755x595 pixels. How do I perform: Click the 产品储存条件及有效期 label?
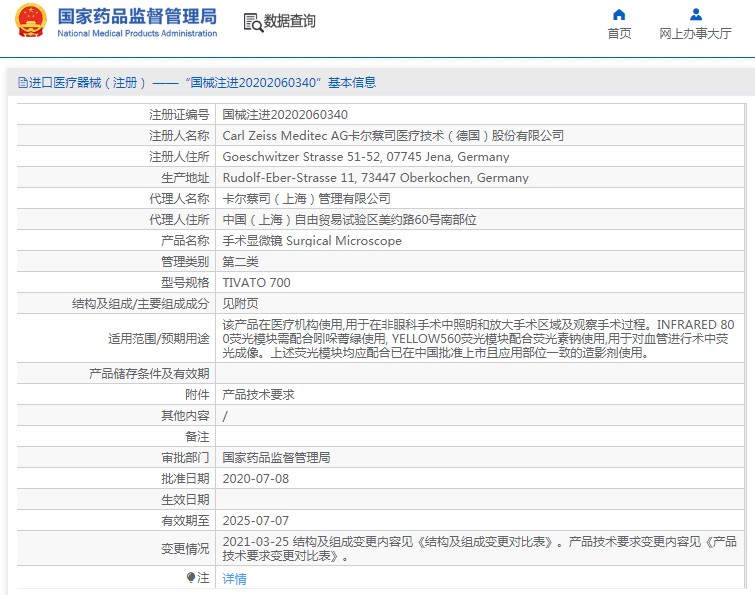149,374
